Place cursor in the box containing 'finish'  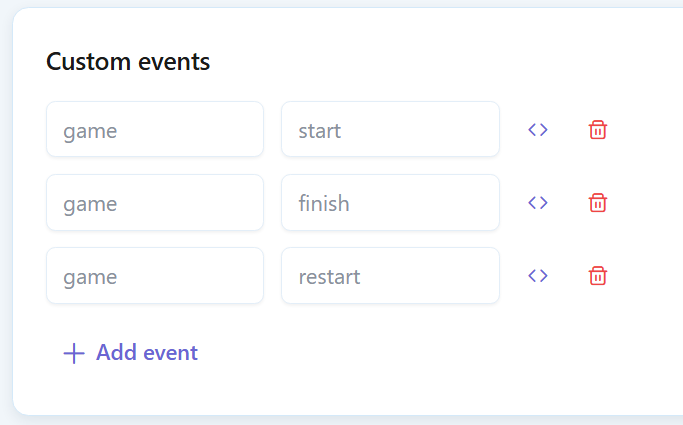click(390, 202)
